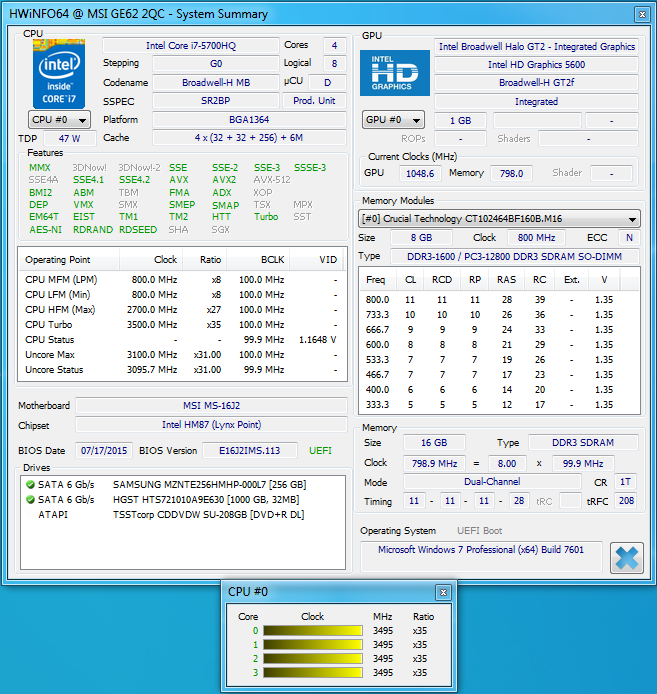
Task: Click the green UEFI label
Action: (320, 451)
